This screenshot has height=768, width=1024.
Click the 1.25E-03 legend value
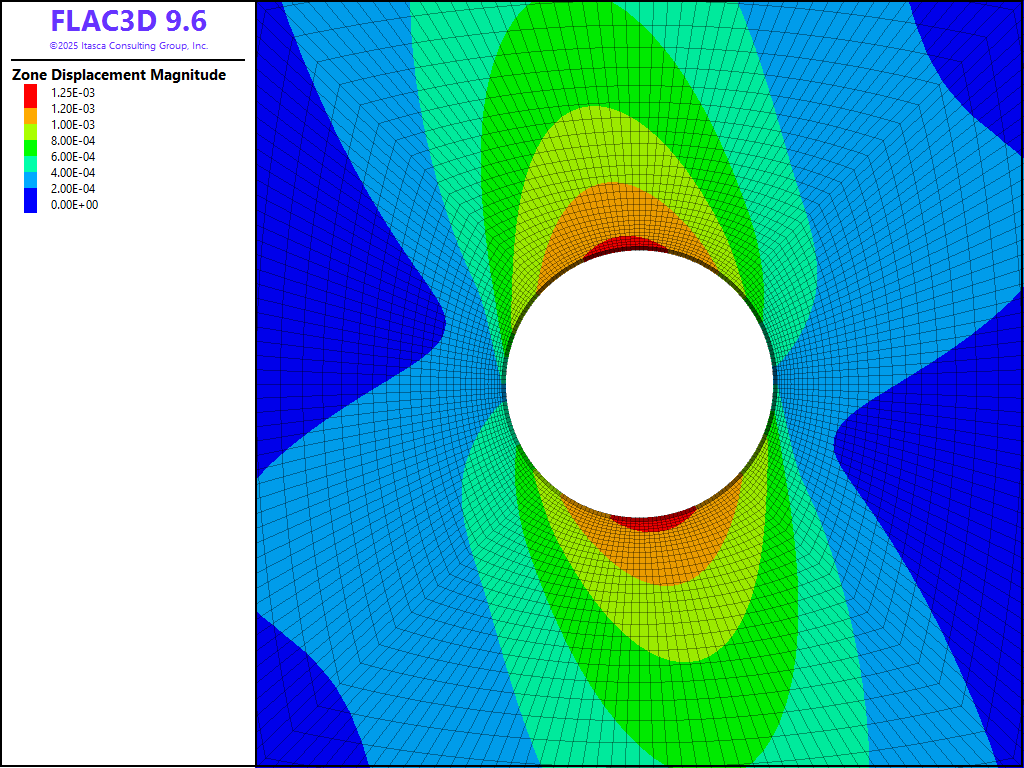73,93
